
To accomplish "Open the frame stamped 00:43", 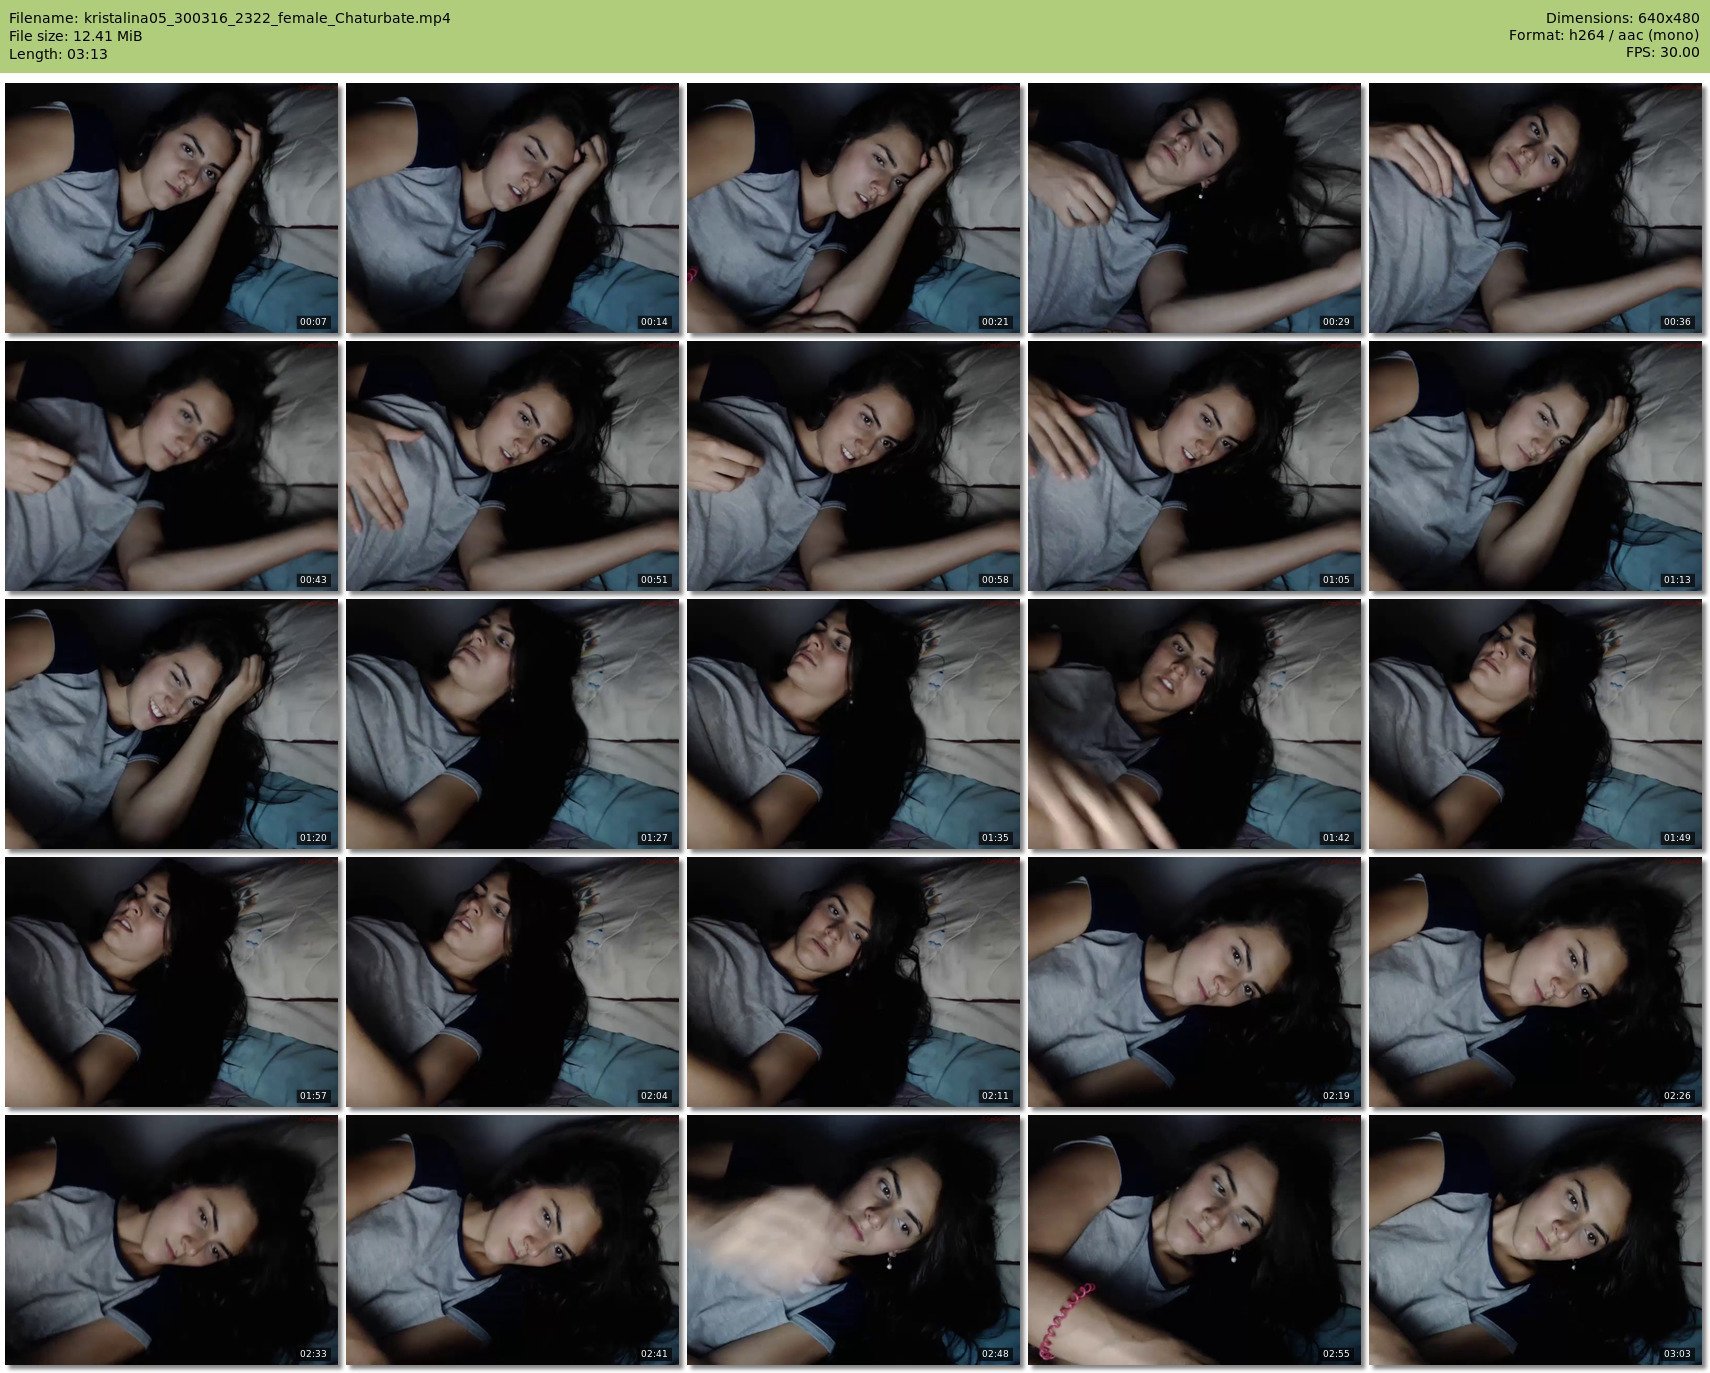I will tap(171, 465).
